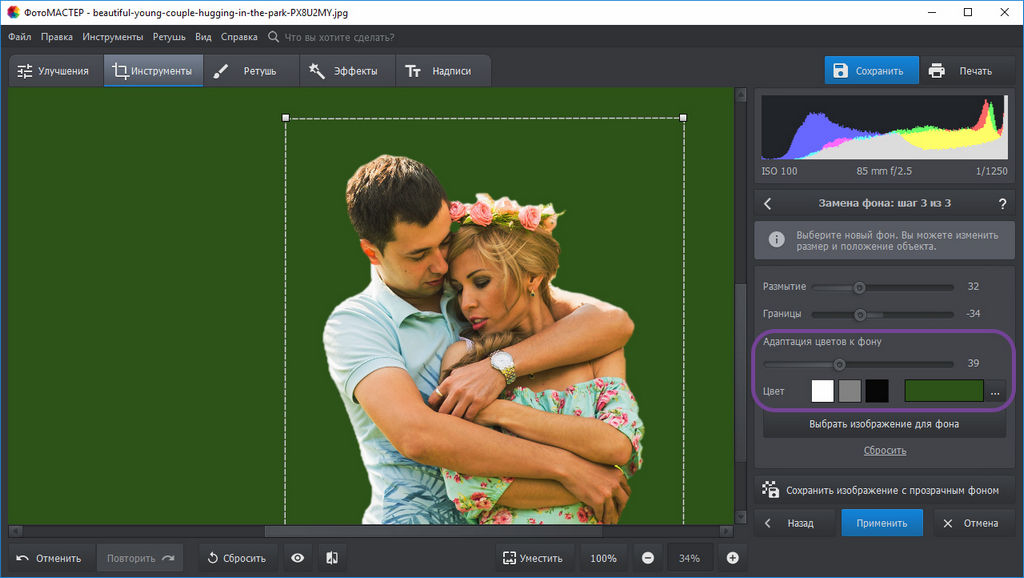
Task: Open the Инструменты menu
Action: (113, 37)
